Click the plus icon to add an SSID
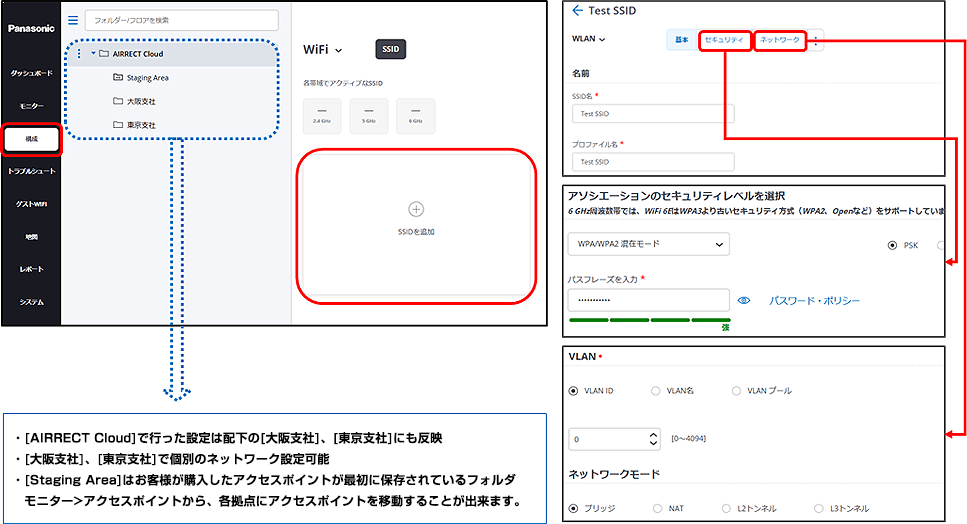The height and width of the screenshot is (524, 967). [x=416, y=209]
